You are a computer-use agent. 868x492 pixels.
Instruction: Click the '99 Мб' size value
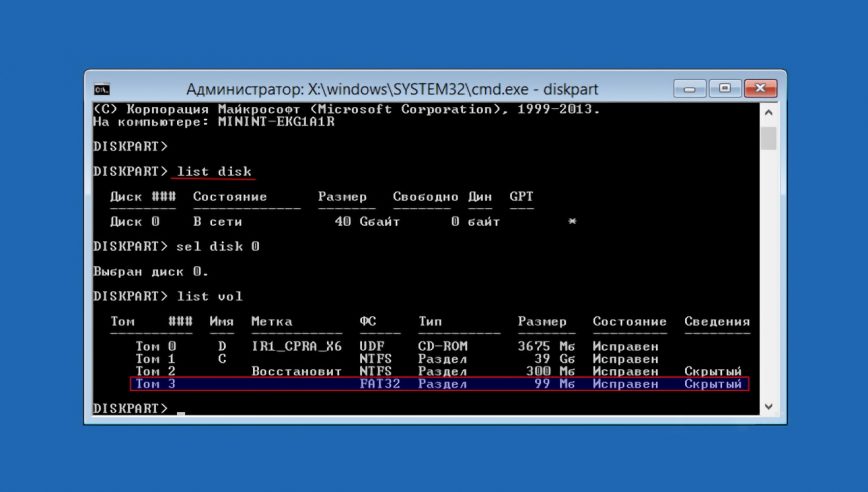tap(555, 384)
